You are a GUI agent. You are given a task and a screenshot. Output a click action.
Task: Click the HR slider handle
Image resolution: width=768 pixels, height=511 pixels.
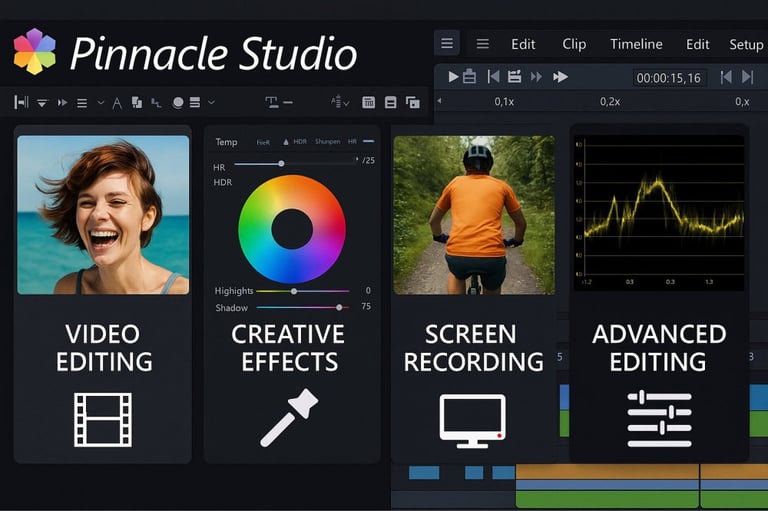click(281, 164)
